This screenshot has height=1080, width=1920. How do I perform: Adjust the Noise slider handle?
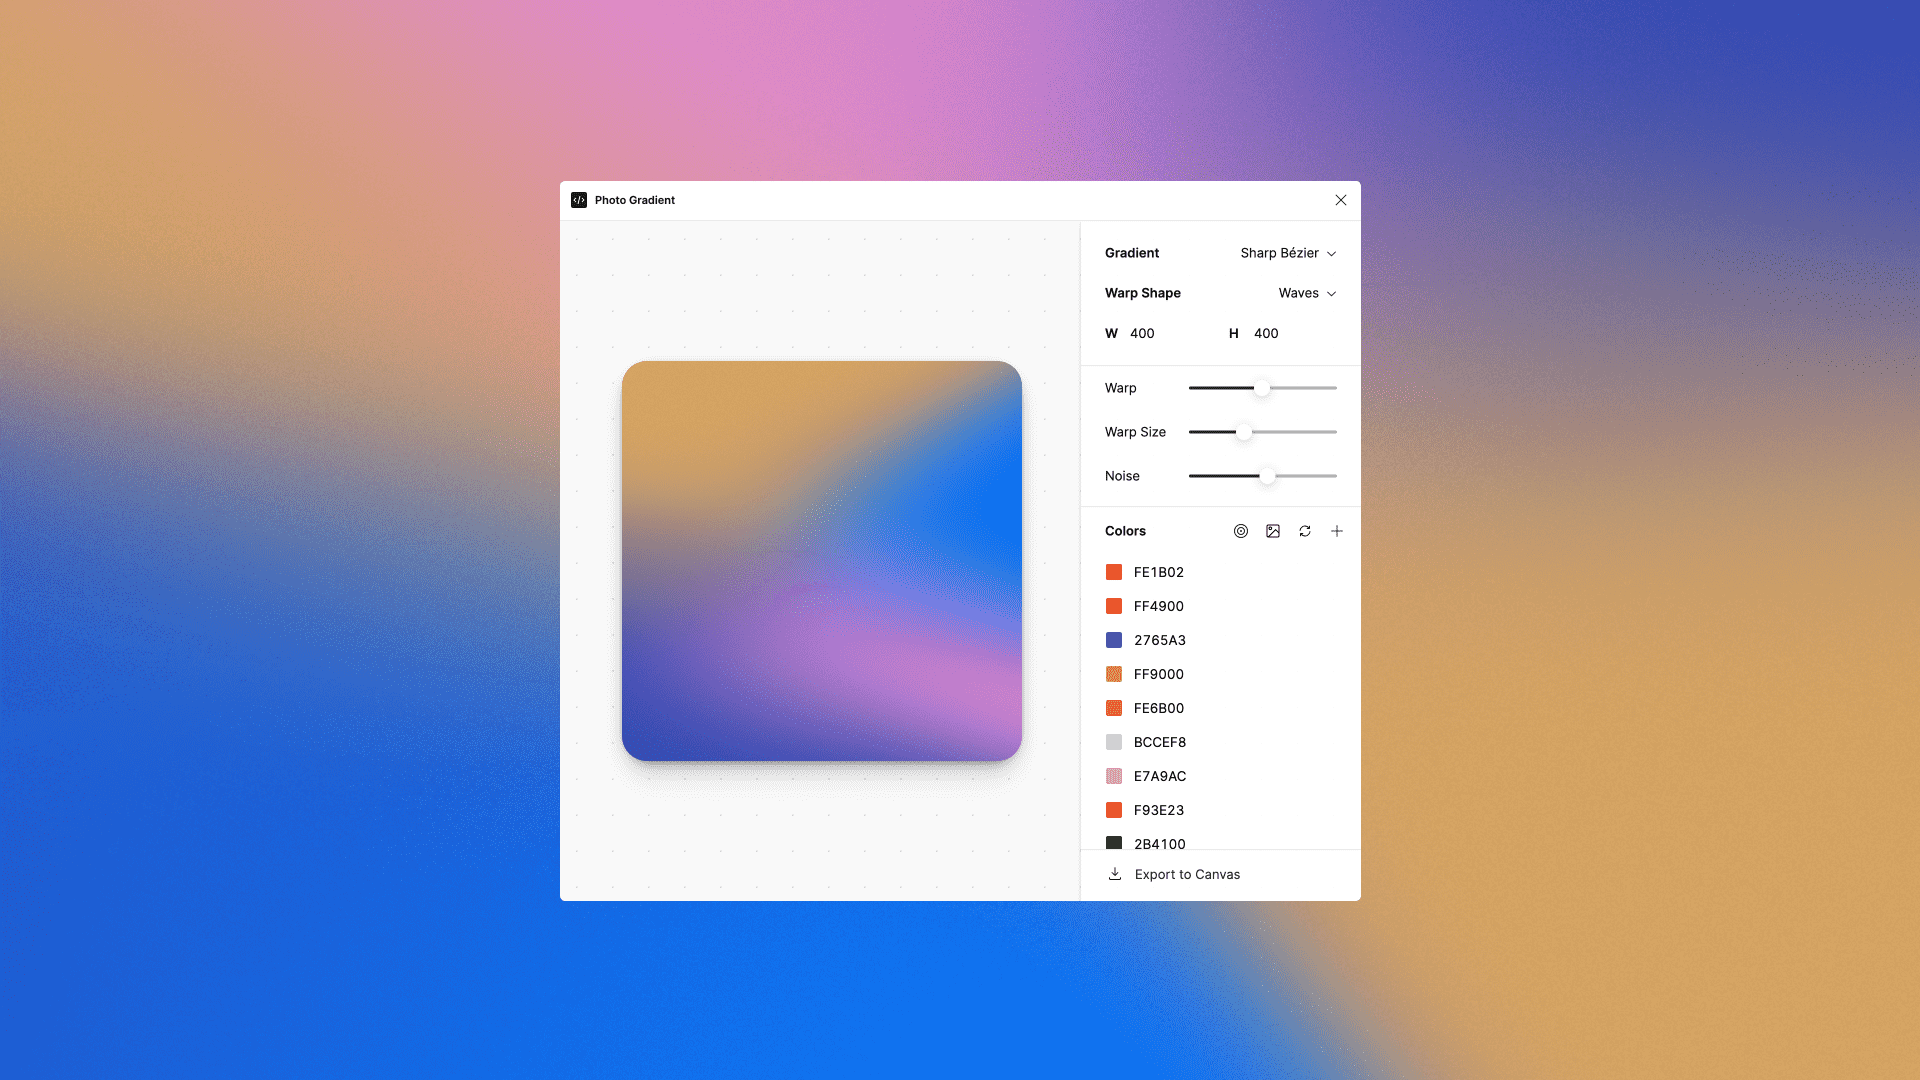[x=1267, y=476]
